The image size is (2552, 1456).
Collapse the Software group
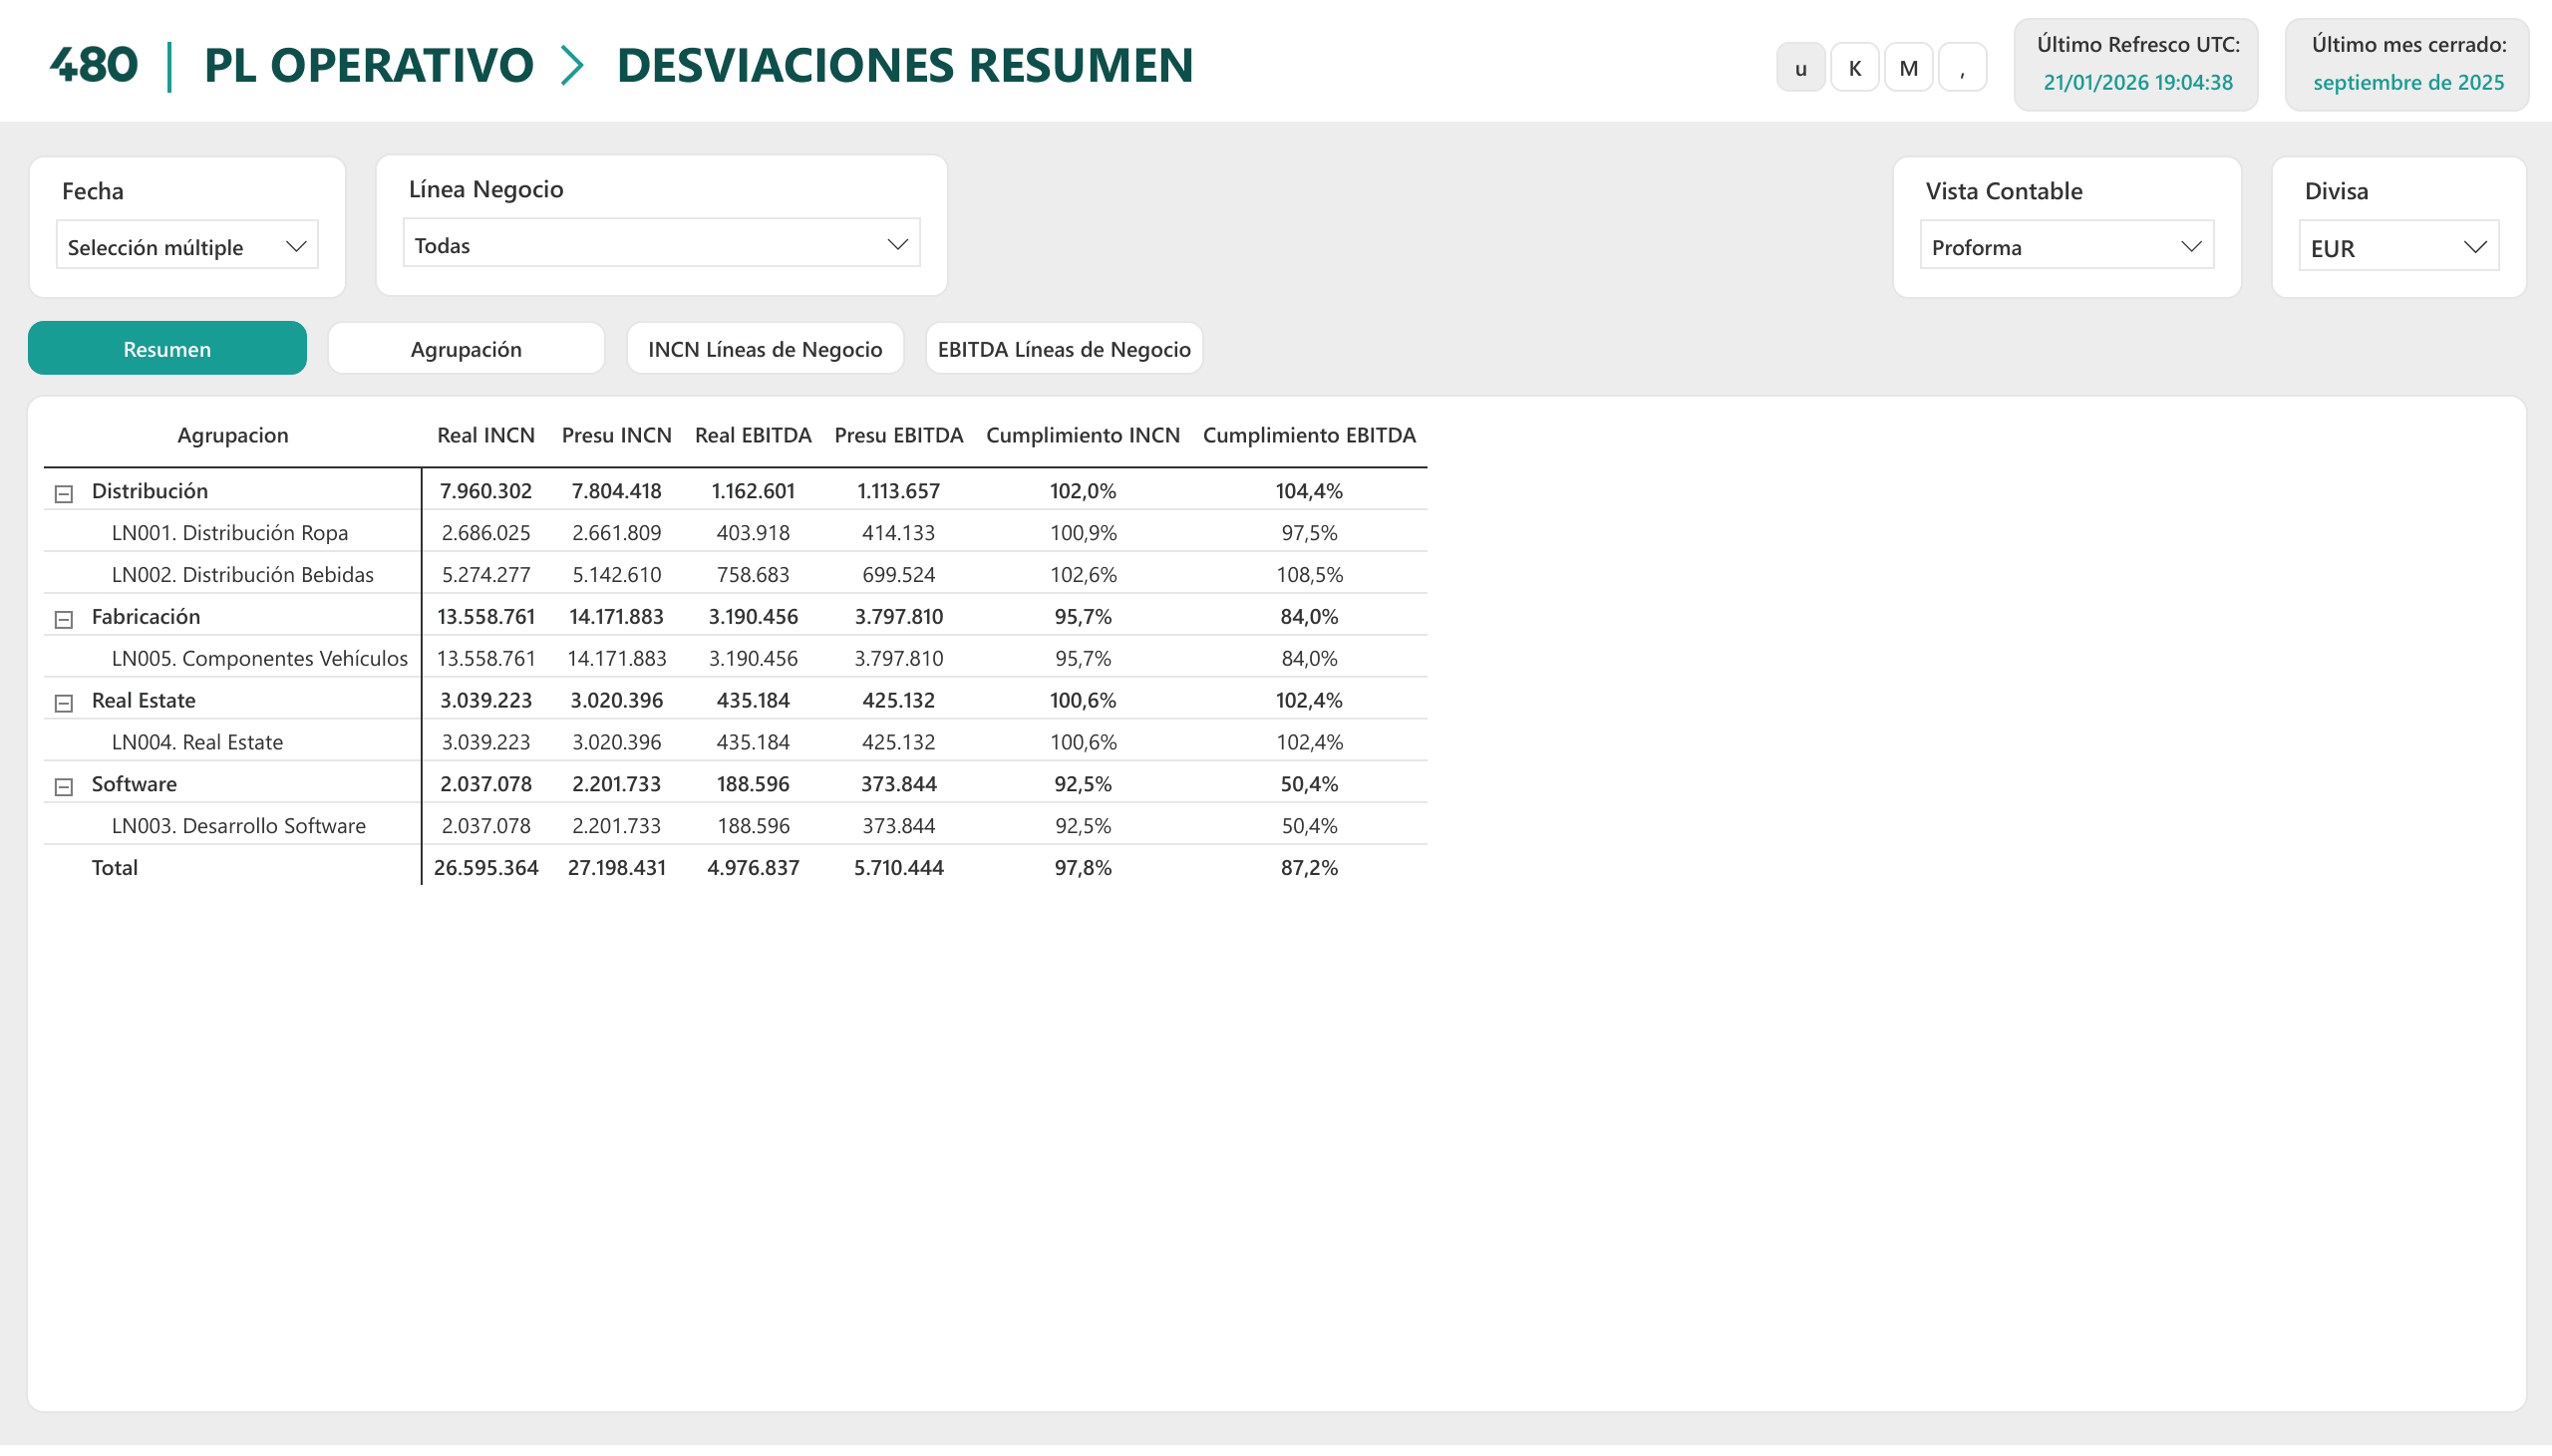click(x=64, y=787)
